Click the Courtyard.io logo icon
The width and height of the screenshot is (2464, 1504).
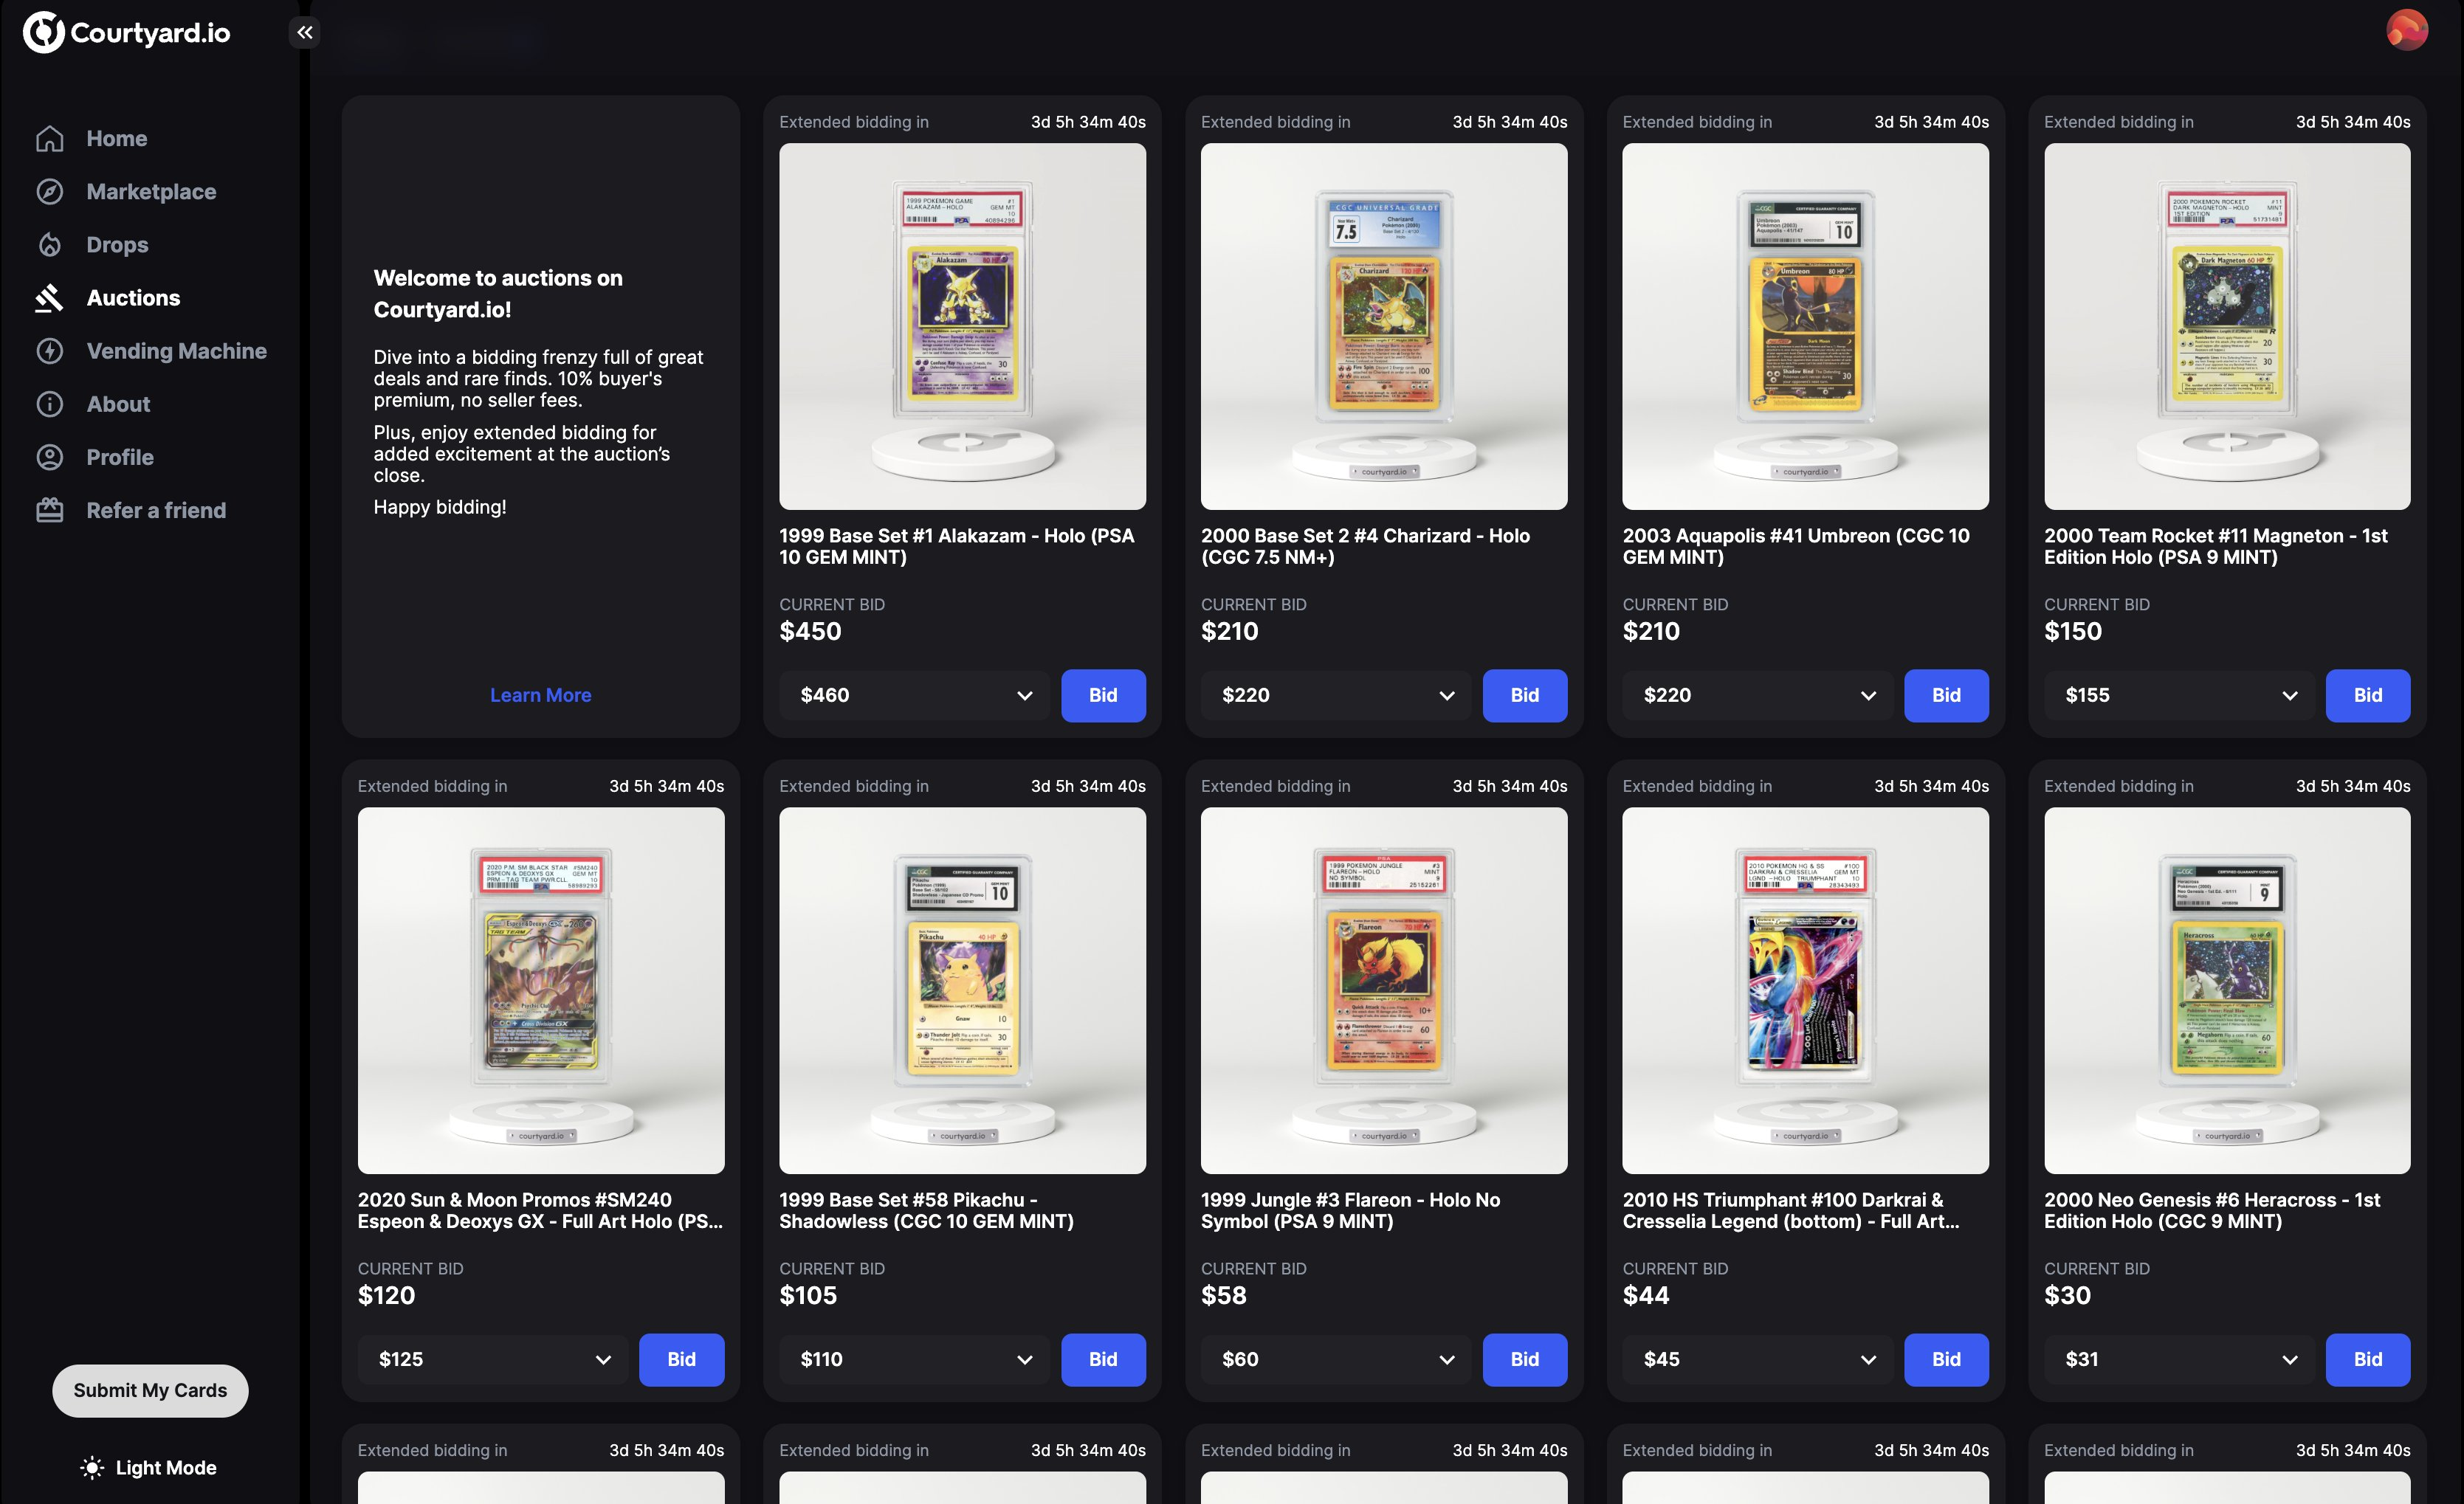[44, 33]
